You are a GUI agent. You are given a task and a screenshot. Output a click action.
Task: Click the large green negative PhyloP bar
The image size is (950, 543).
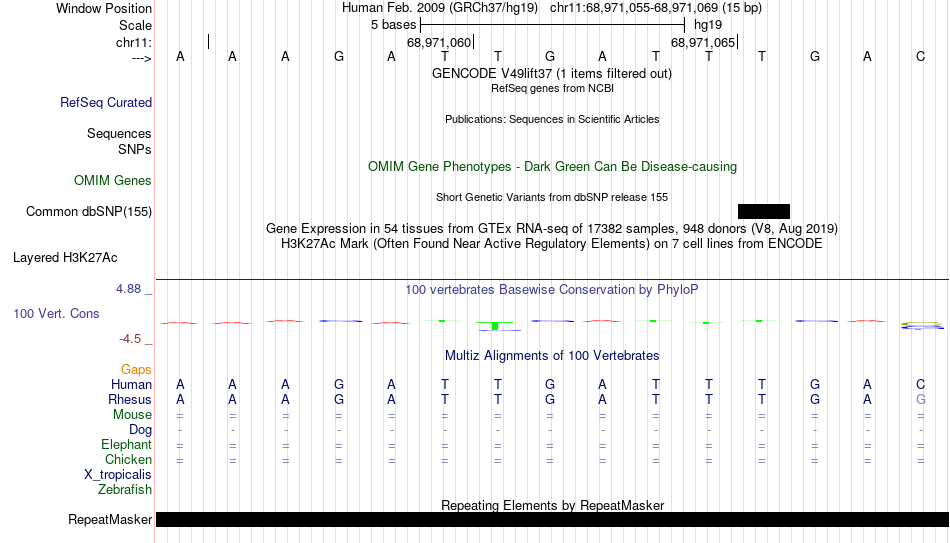pos(495,326)
